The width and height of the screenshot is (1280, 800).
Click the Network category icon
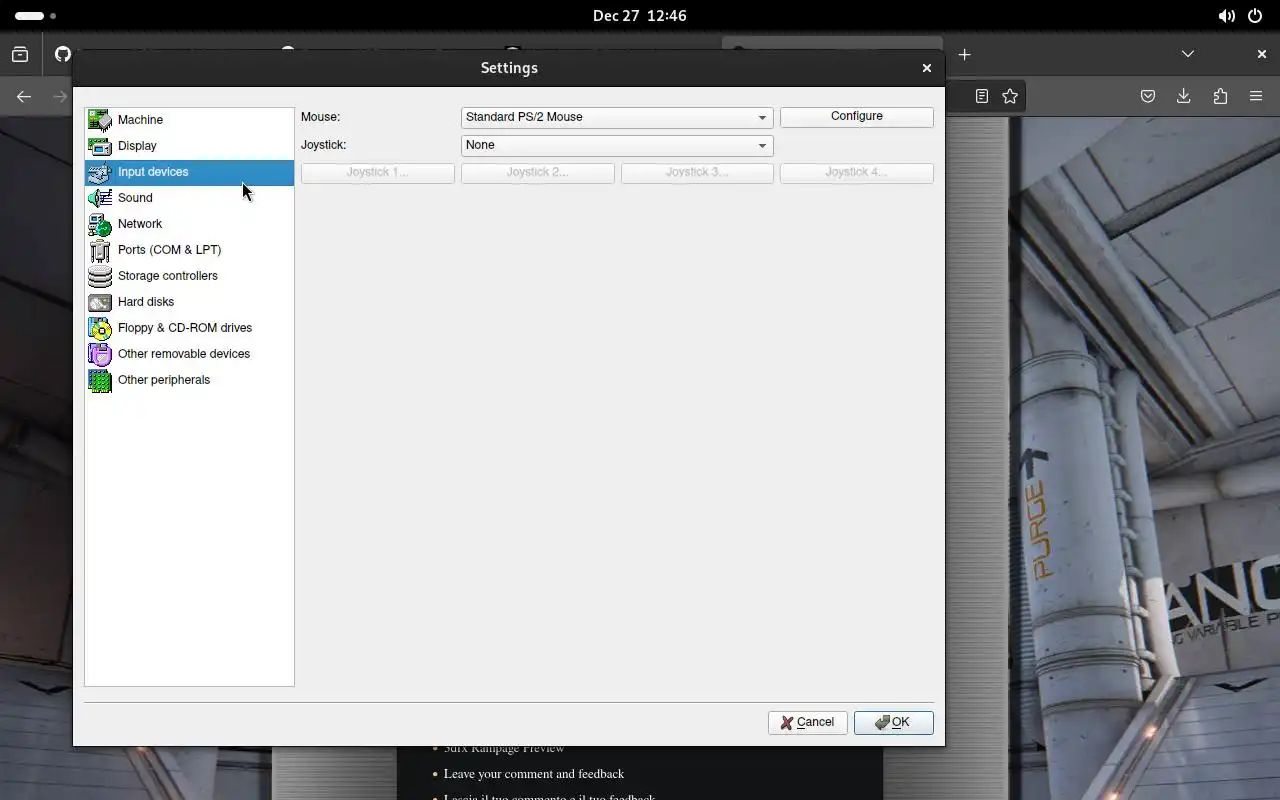(x=100, y=224)
